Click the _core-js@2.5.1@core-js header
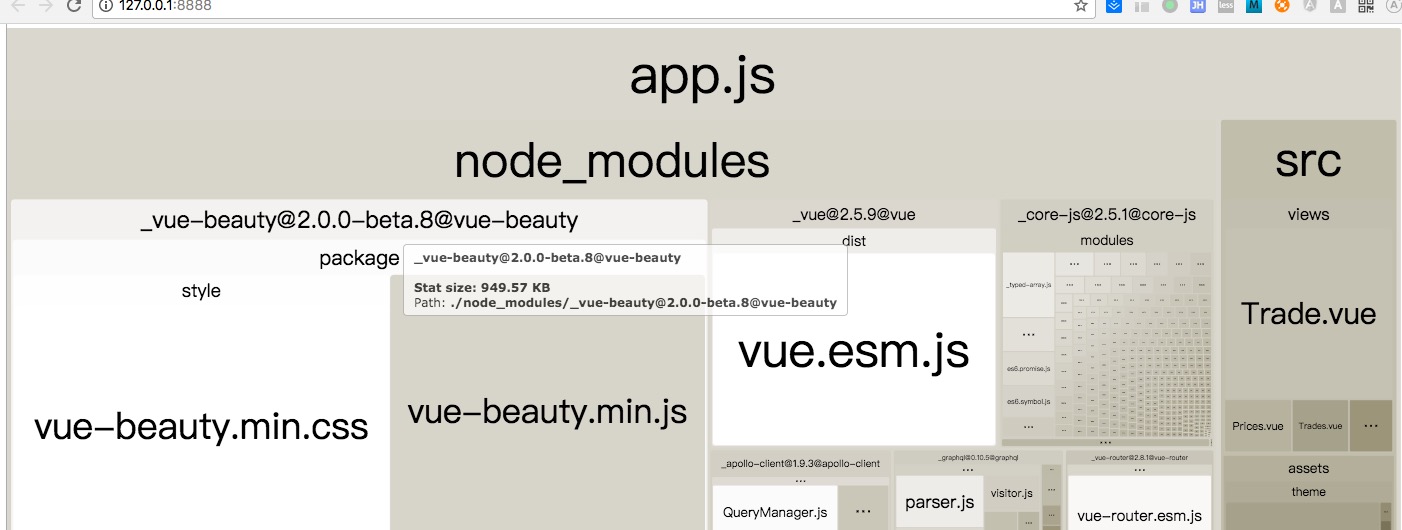Screen dimensions: 1402x530 pyautogui.click(x=1107, y=214)
